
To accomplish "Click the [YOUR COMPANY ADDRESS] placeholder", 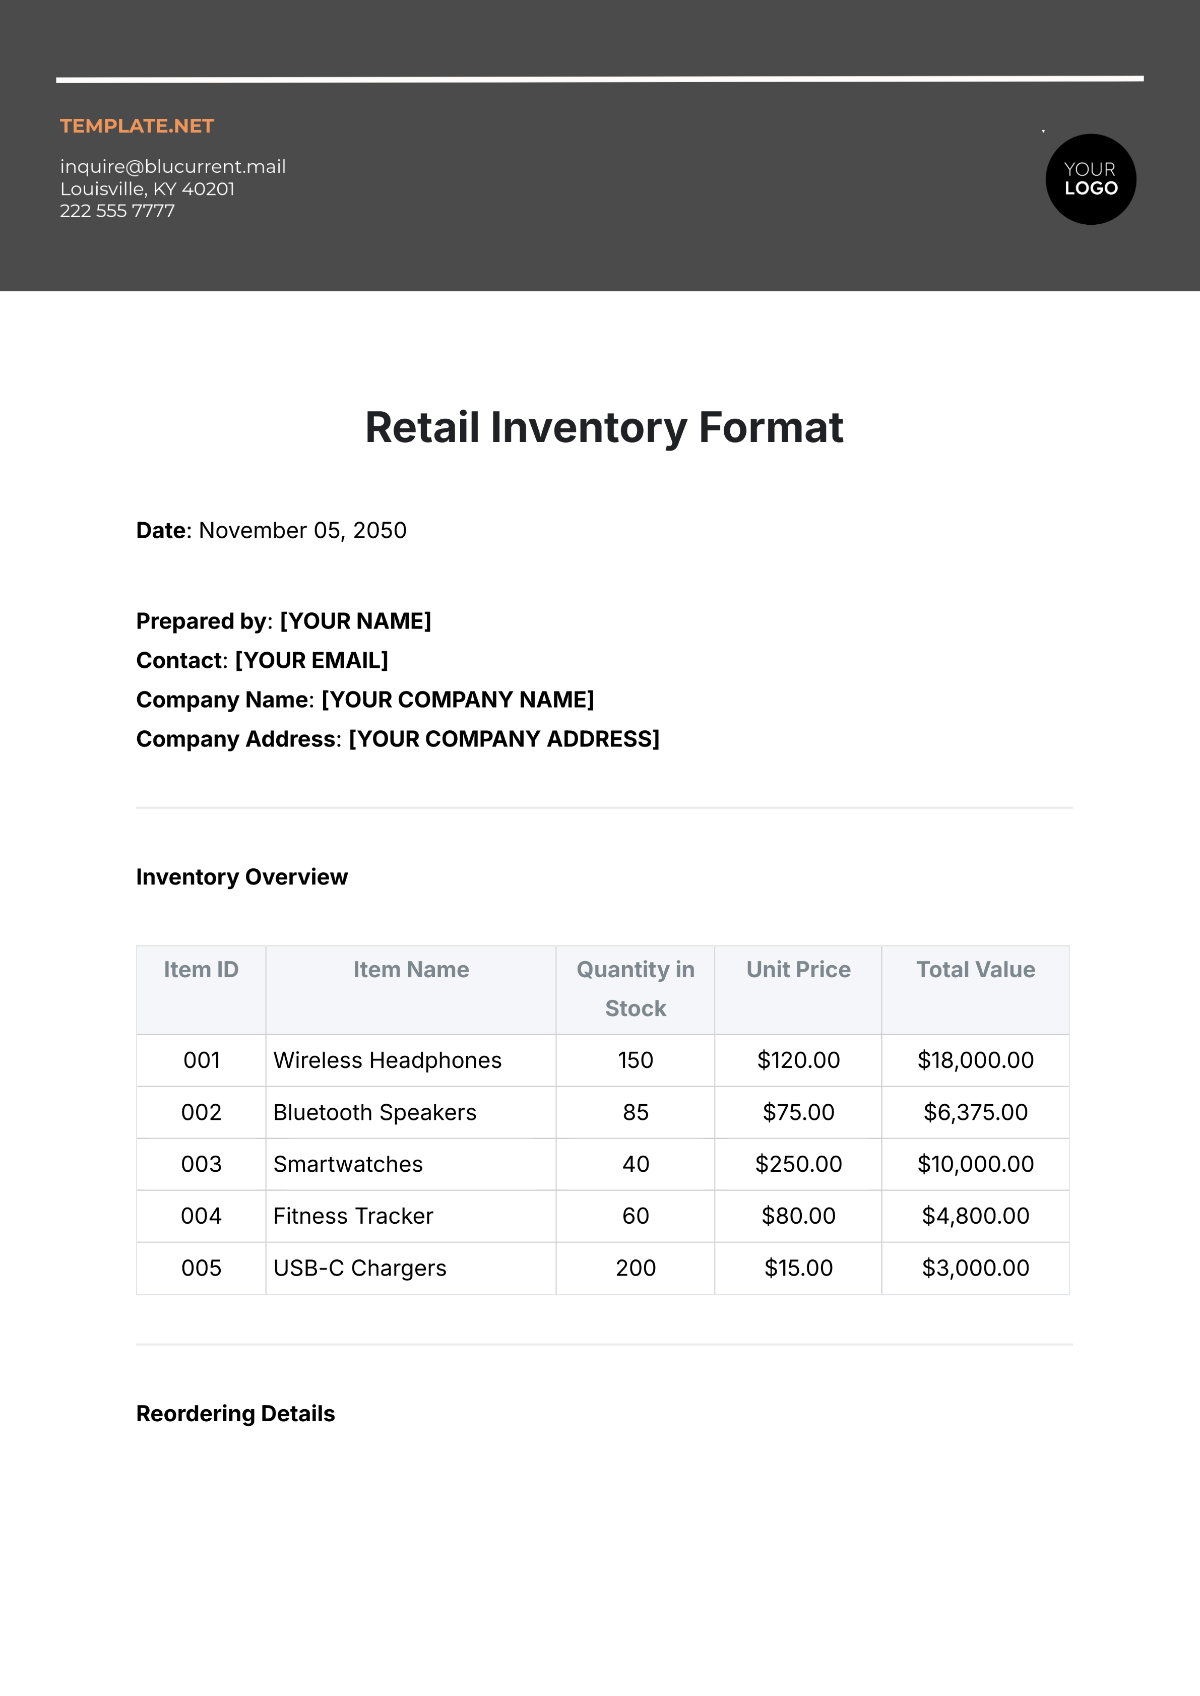I will pyautogui.click(x=504, y=739).
